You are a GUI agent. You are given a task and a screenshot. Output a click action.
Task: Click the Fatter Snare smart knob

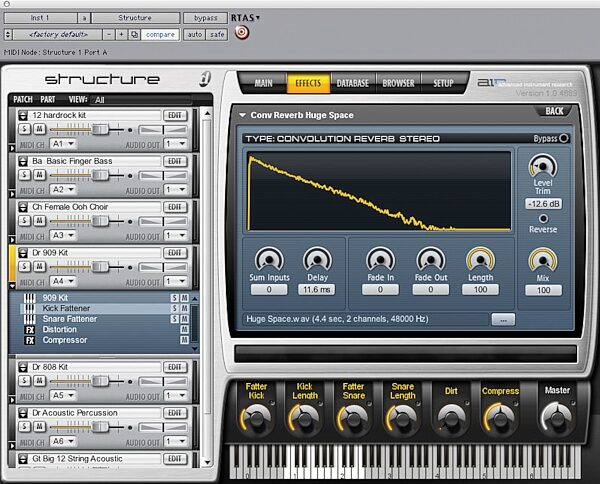pyautogui.click(x=353, y=418)
